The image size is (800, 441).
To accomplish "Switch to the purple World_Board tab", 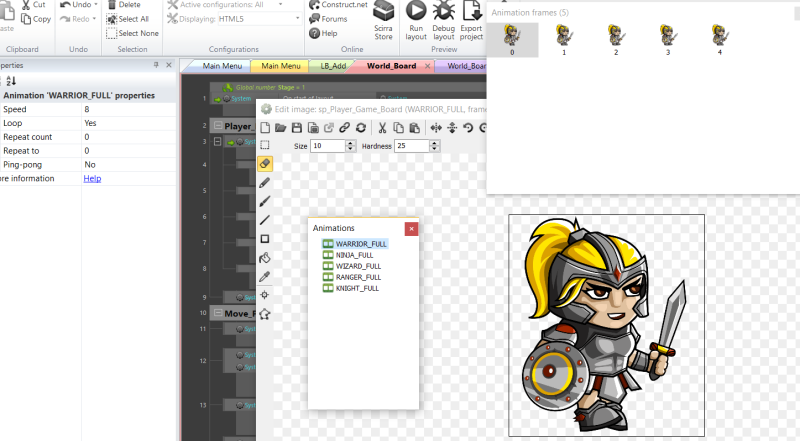I will click(466, 66).
